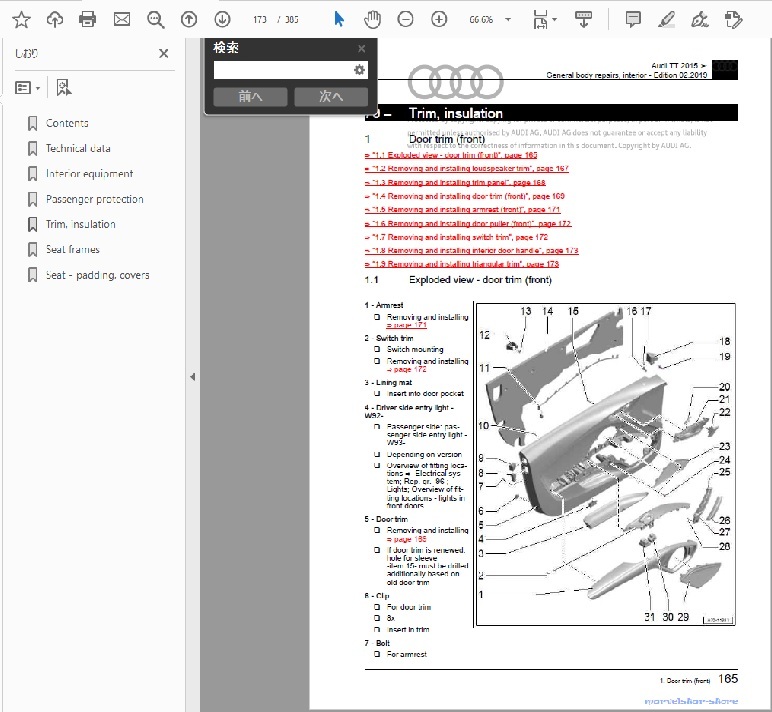Viewport: 772px width, 712px height.
Task: Click the 'Trim, insulation' chapter heading
Action: (455, 113)
